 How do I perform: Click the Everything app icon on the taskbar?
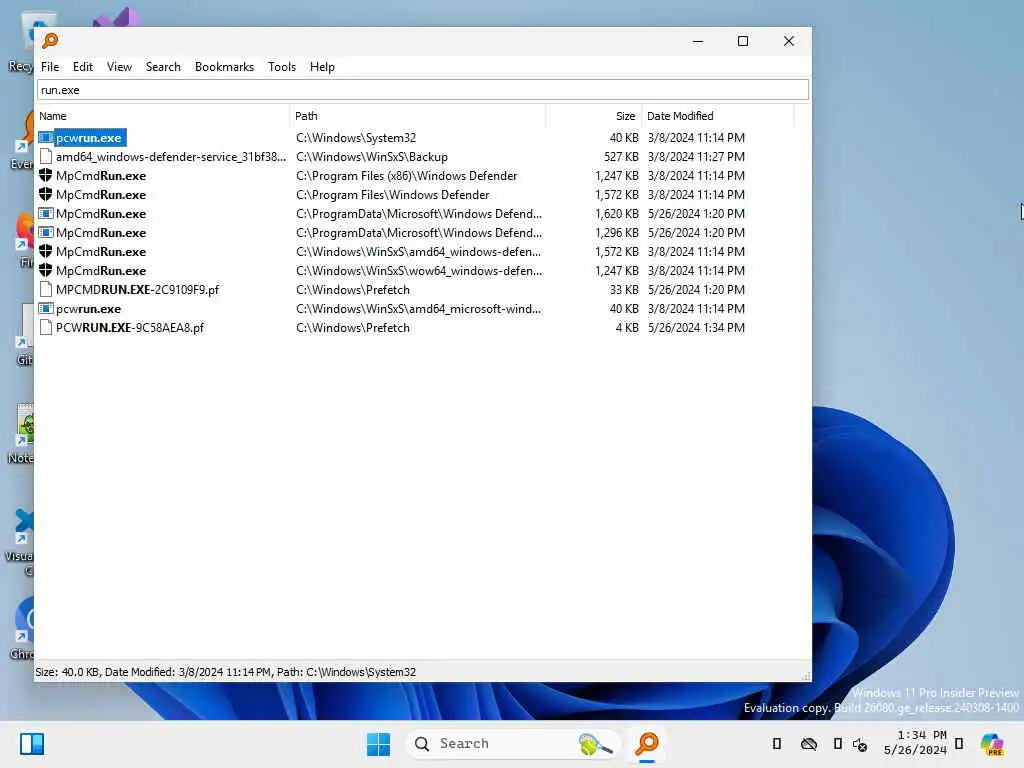click(x=647, y=744)
